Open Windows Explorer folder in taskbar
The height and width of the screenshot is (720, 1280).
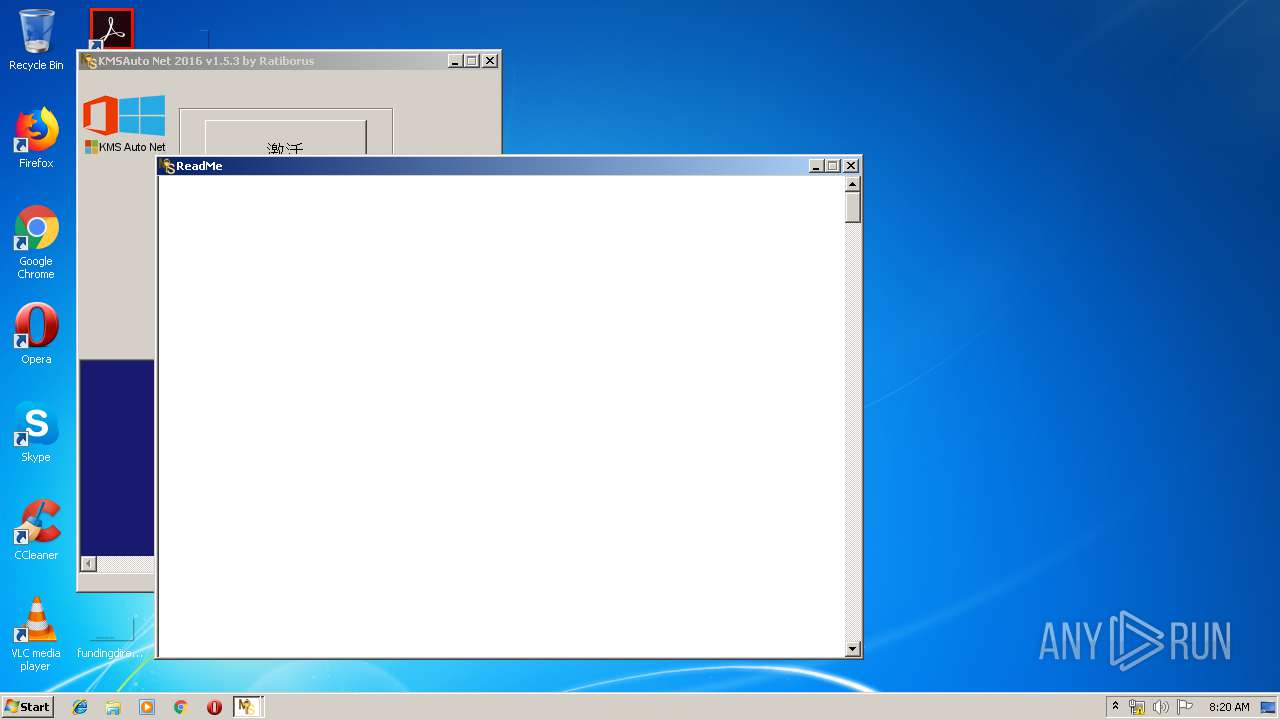113,707
